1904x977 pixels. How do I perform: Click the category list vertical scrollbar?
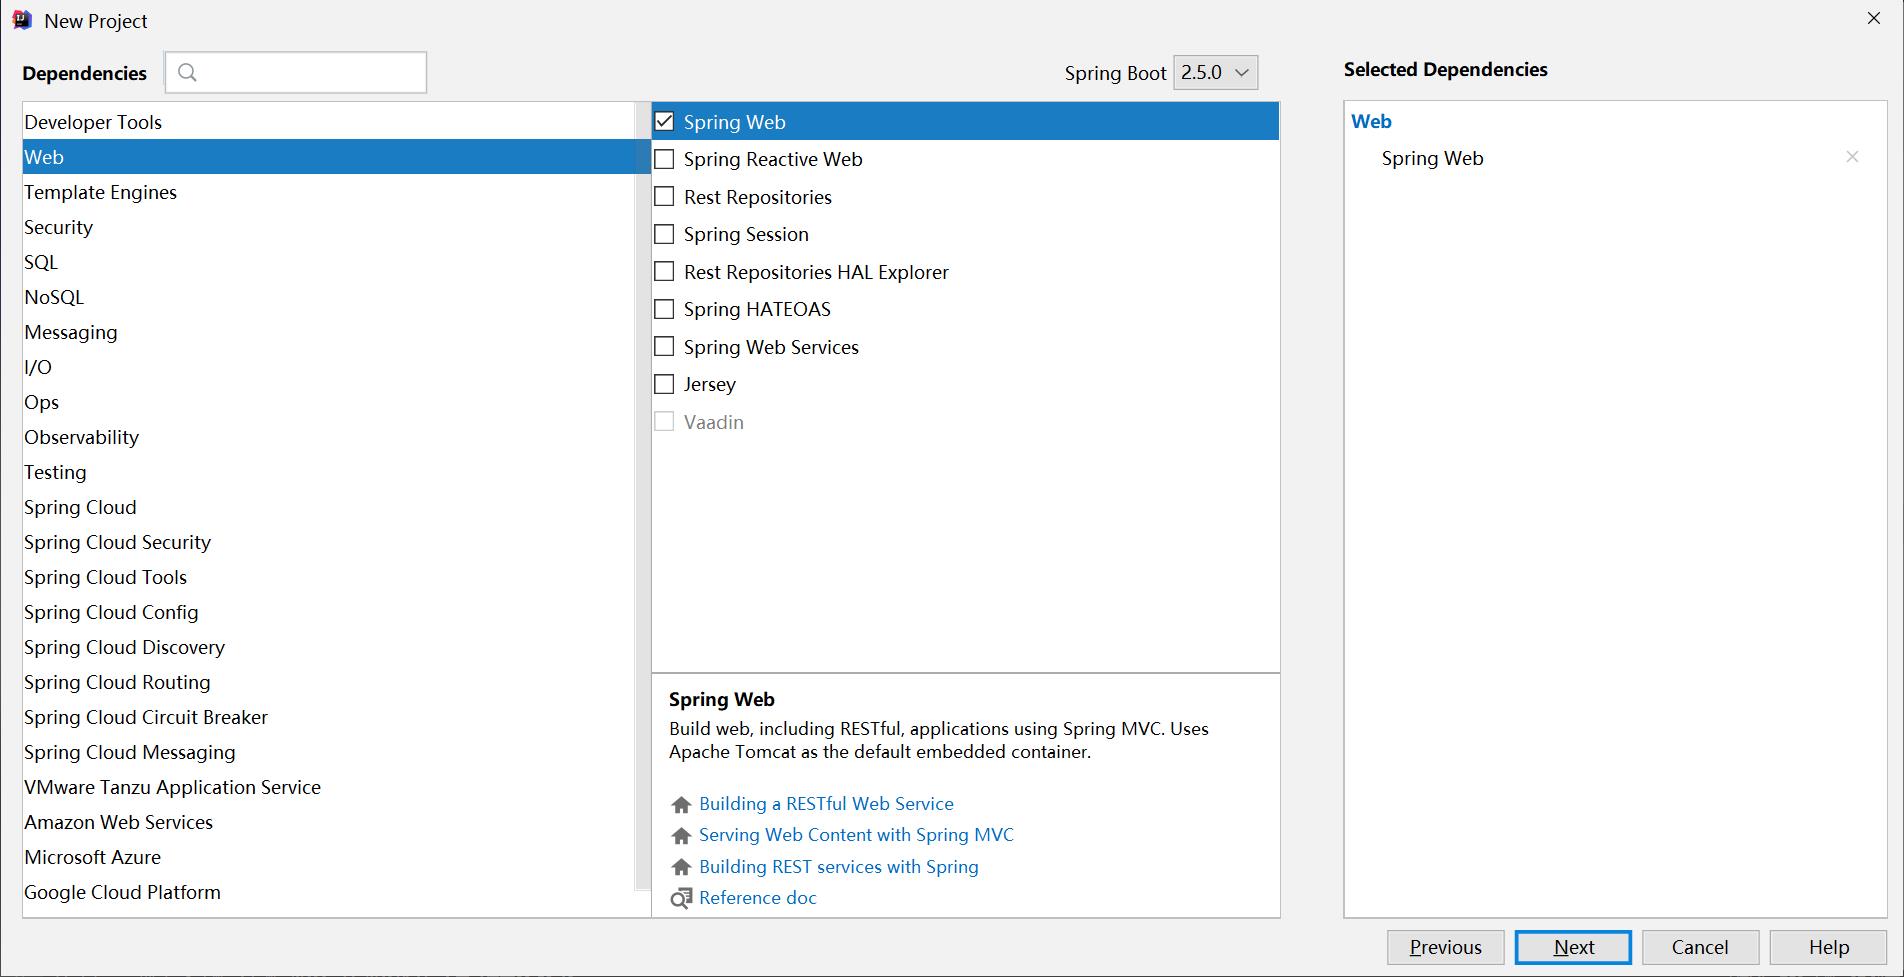[x=643, y=497]
